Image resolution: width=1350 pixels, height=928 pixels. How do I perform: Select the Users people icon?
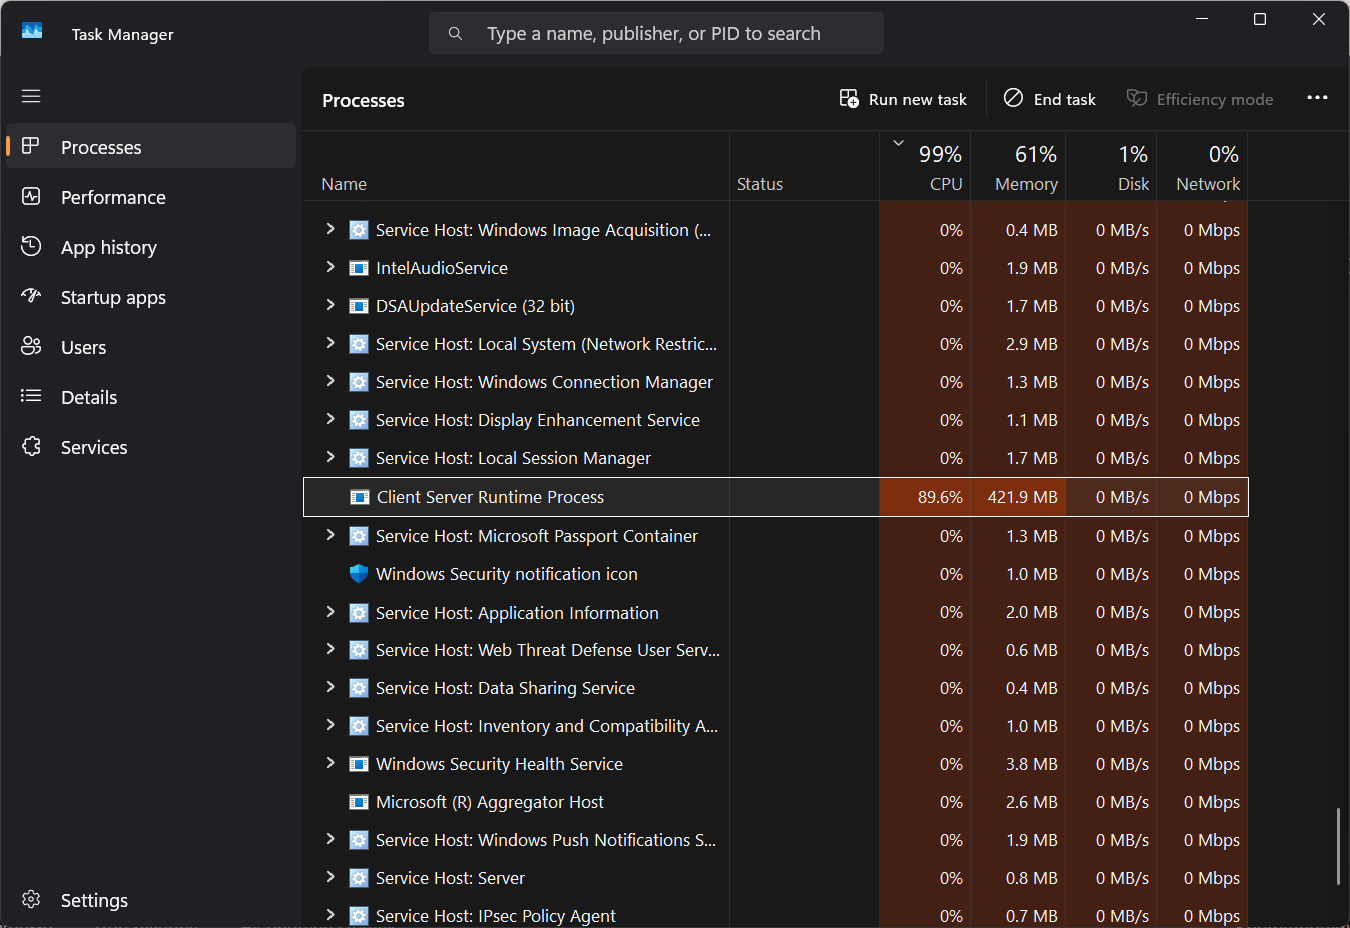click(x=31, y=347)
